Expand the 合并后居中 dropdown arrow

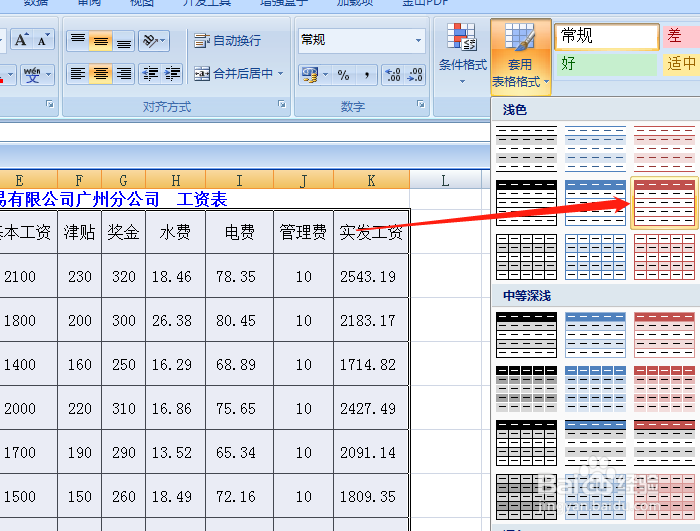coord(280,74)
